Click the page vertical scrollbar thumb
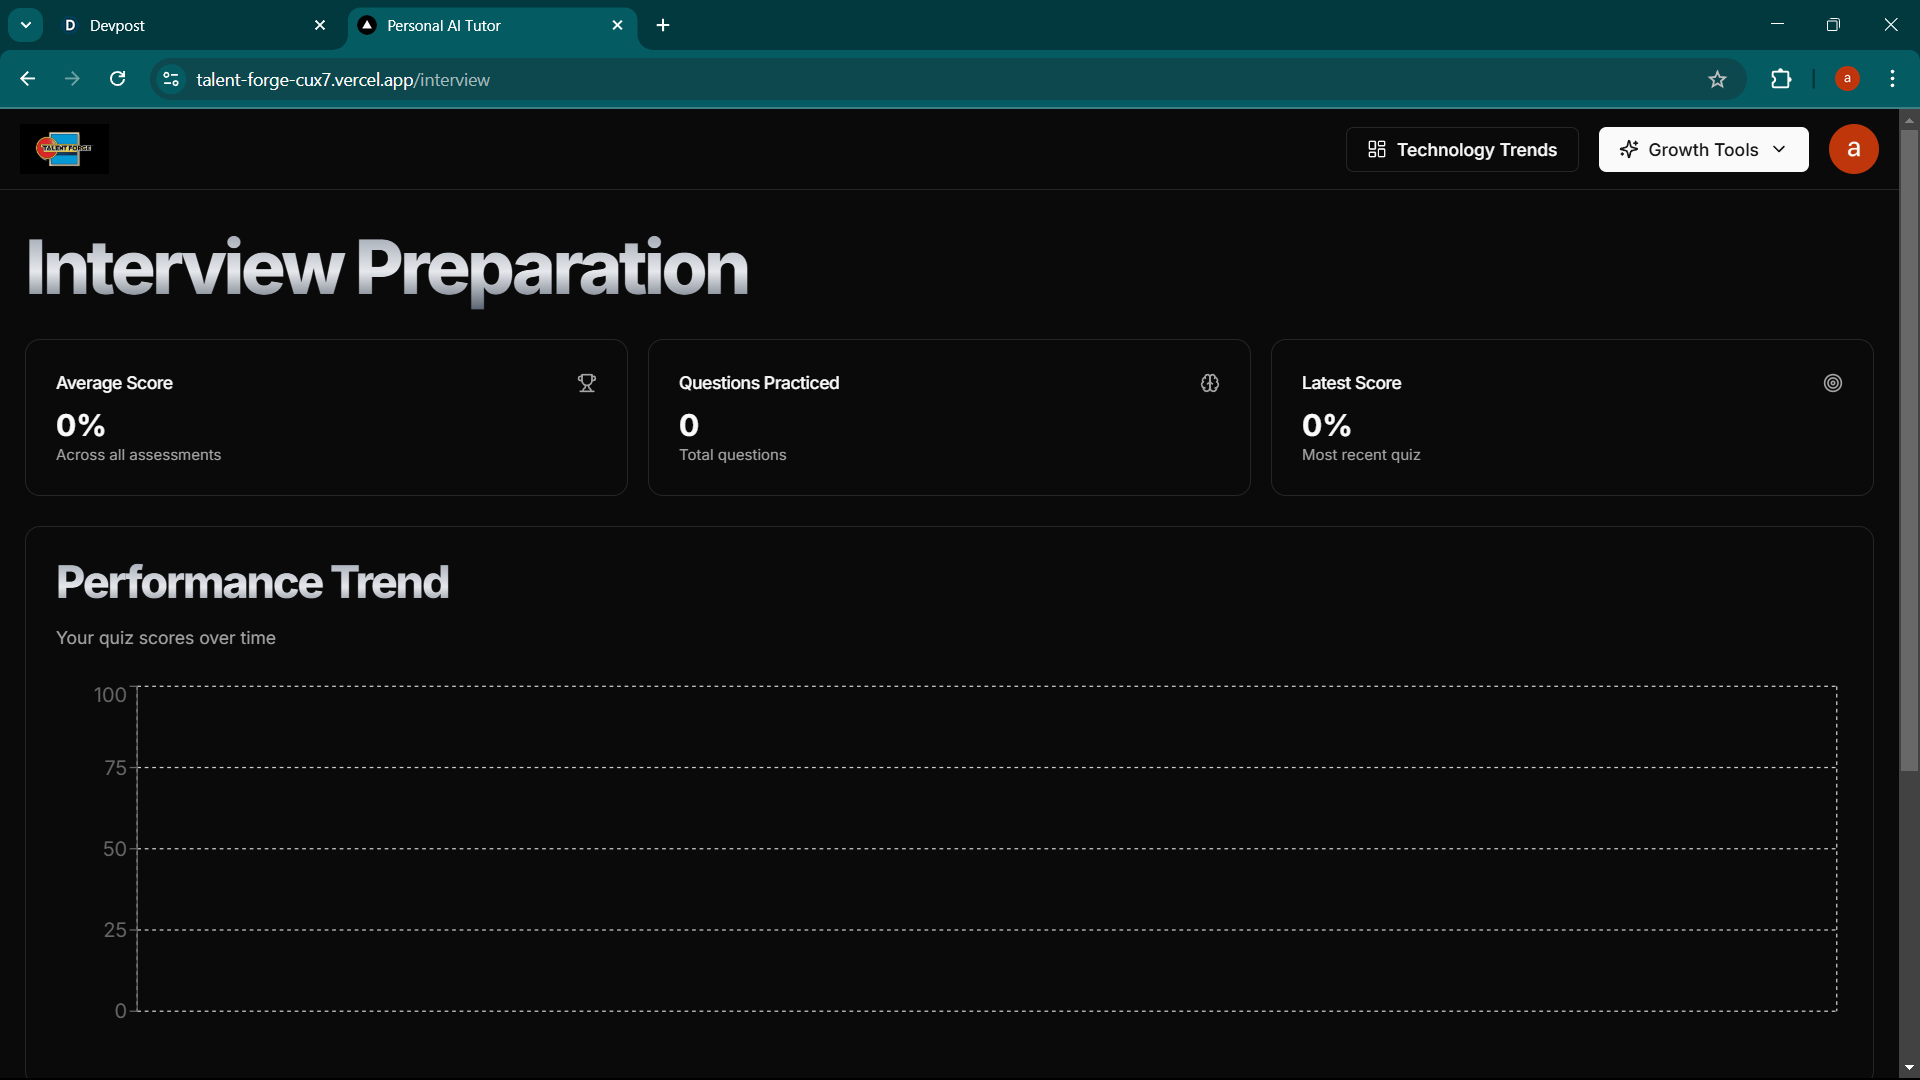 pos(1909,450)
